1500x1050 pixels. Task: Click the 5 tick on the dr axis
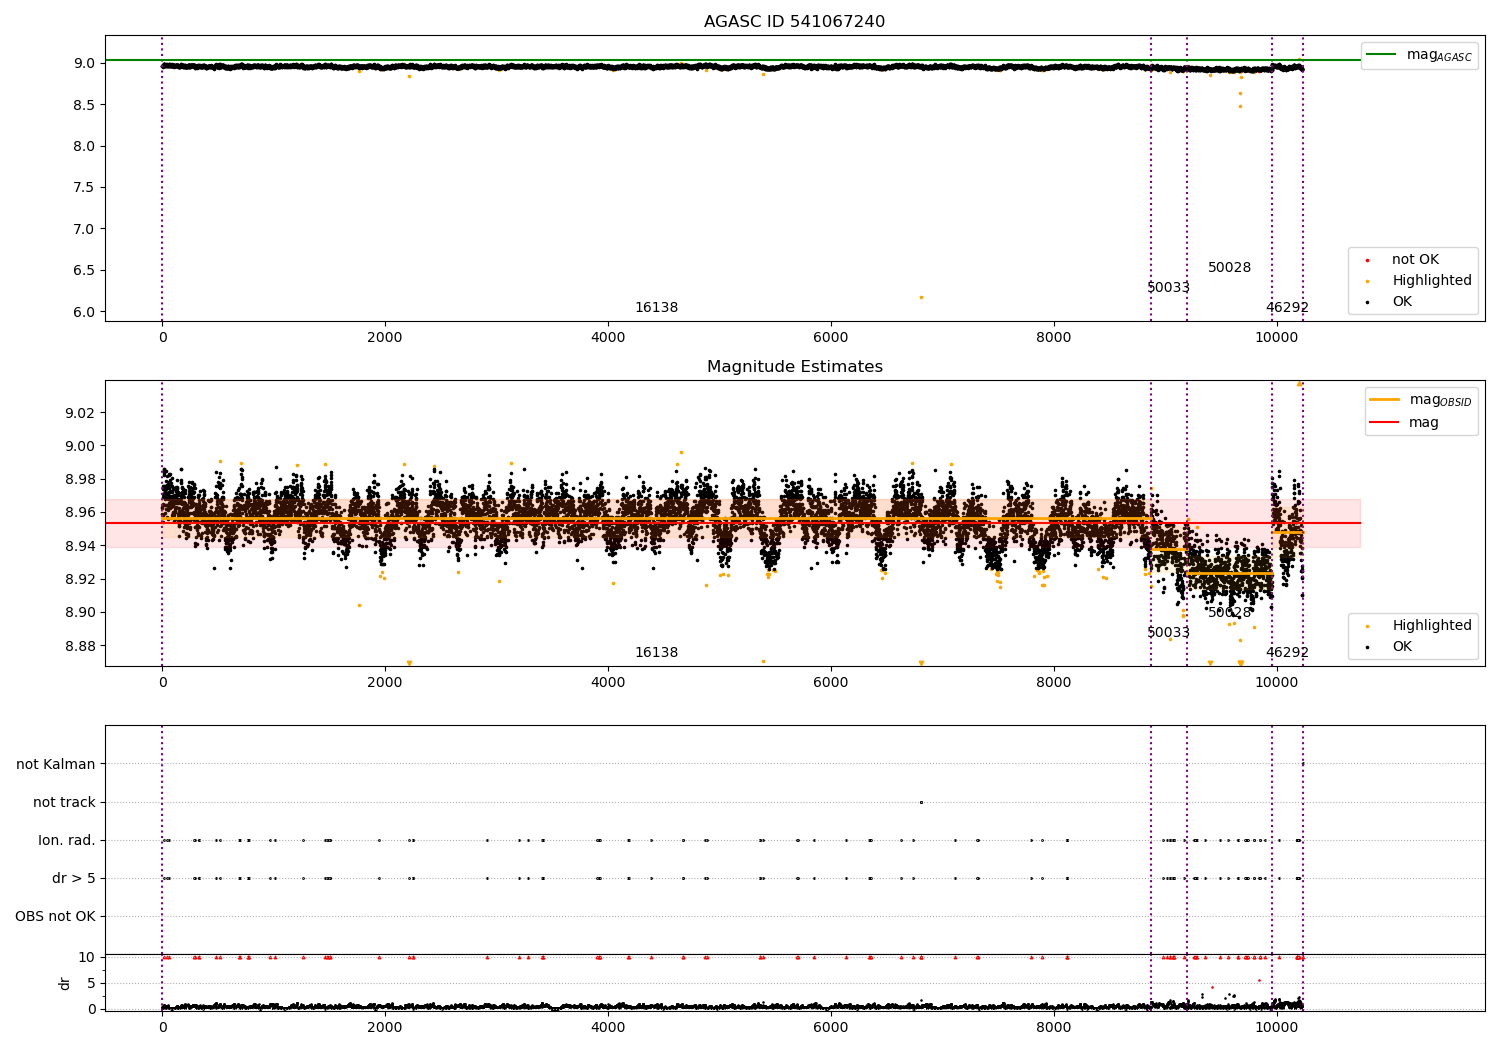[92, 983]
